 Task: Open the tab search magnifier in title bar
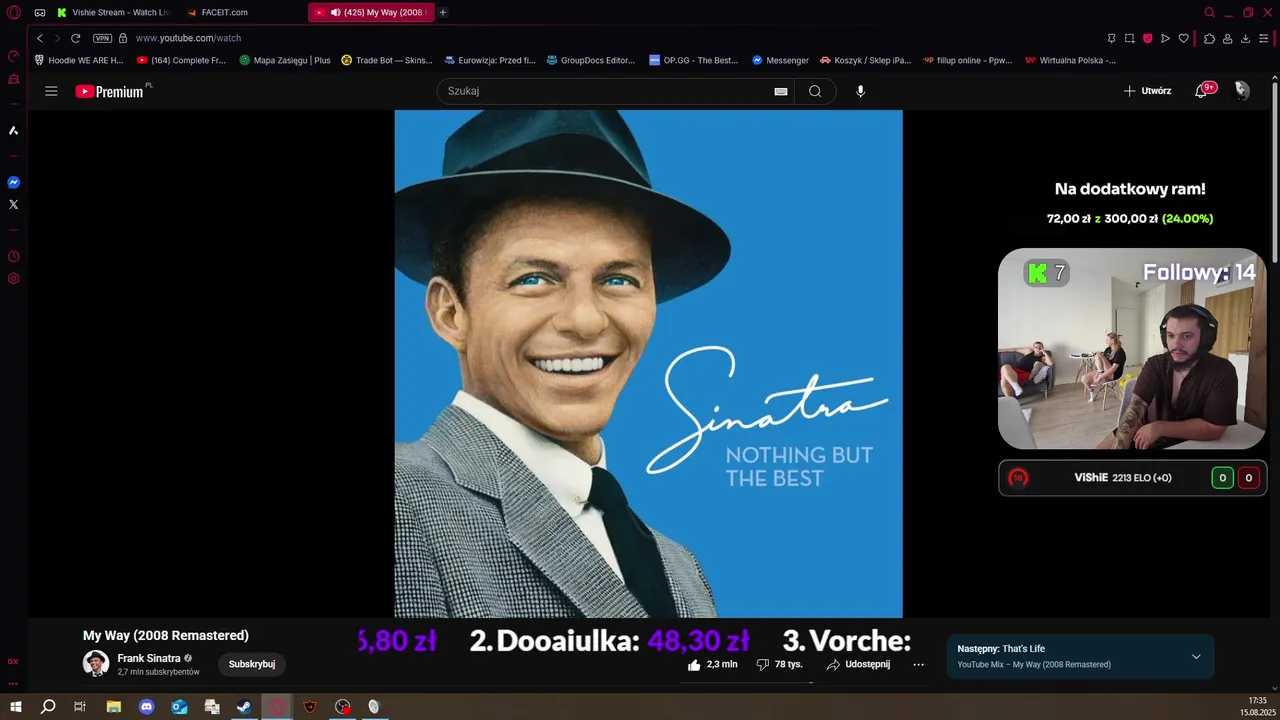(1209, 12)
